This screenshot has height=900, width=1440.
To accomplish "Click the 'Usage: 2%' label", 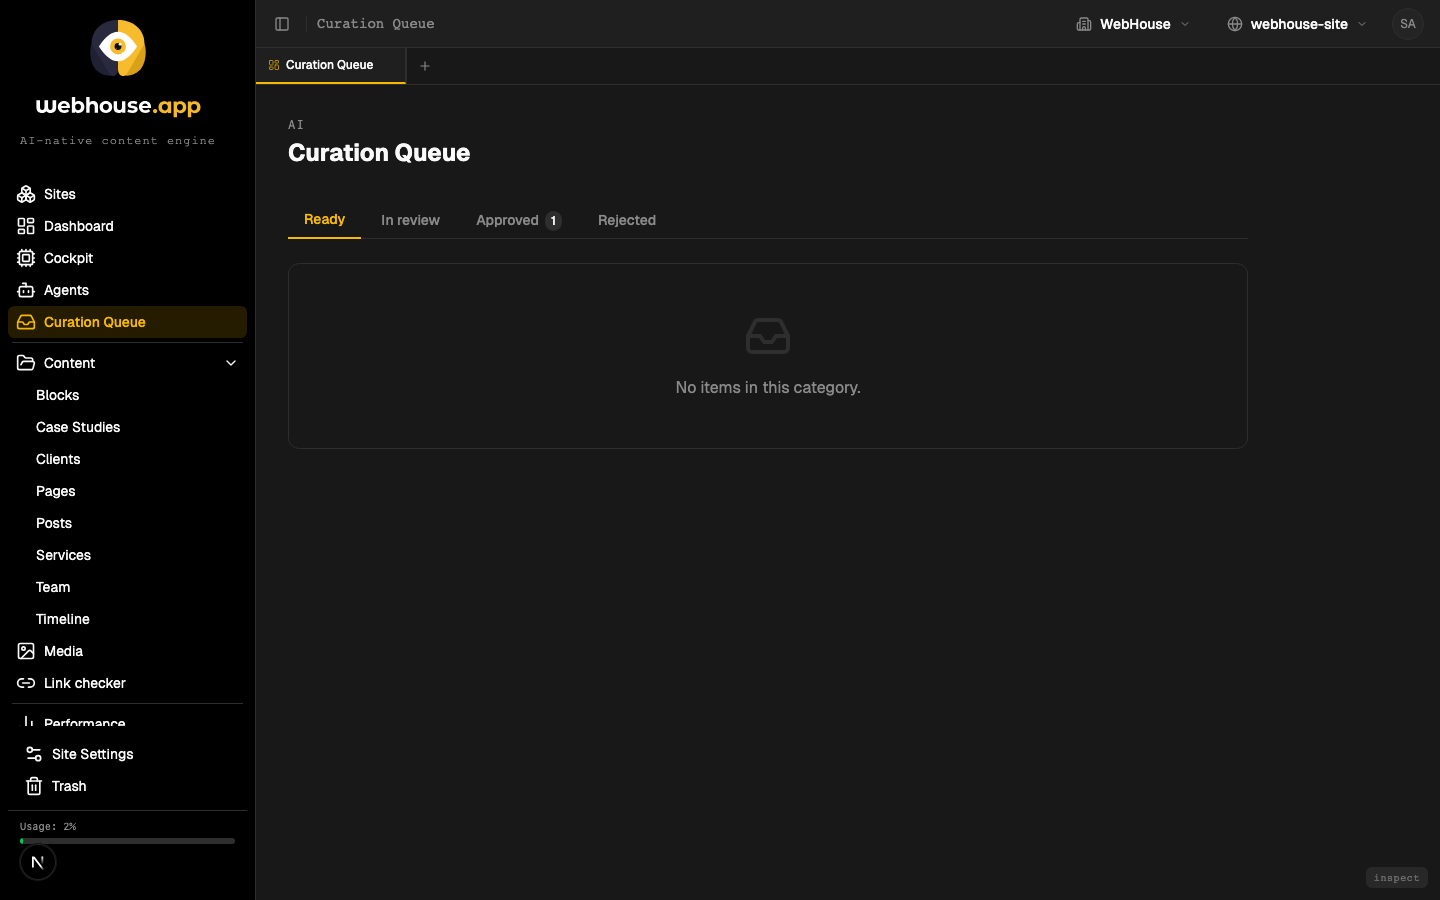I will (x=48, y=827).
